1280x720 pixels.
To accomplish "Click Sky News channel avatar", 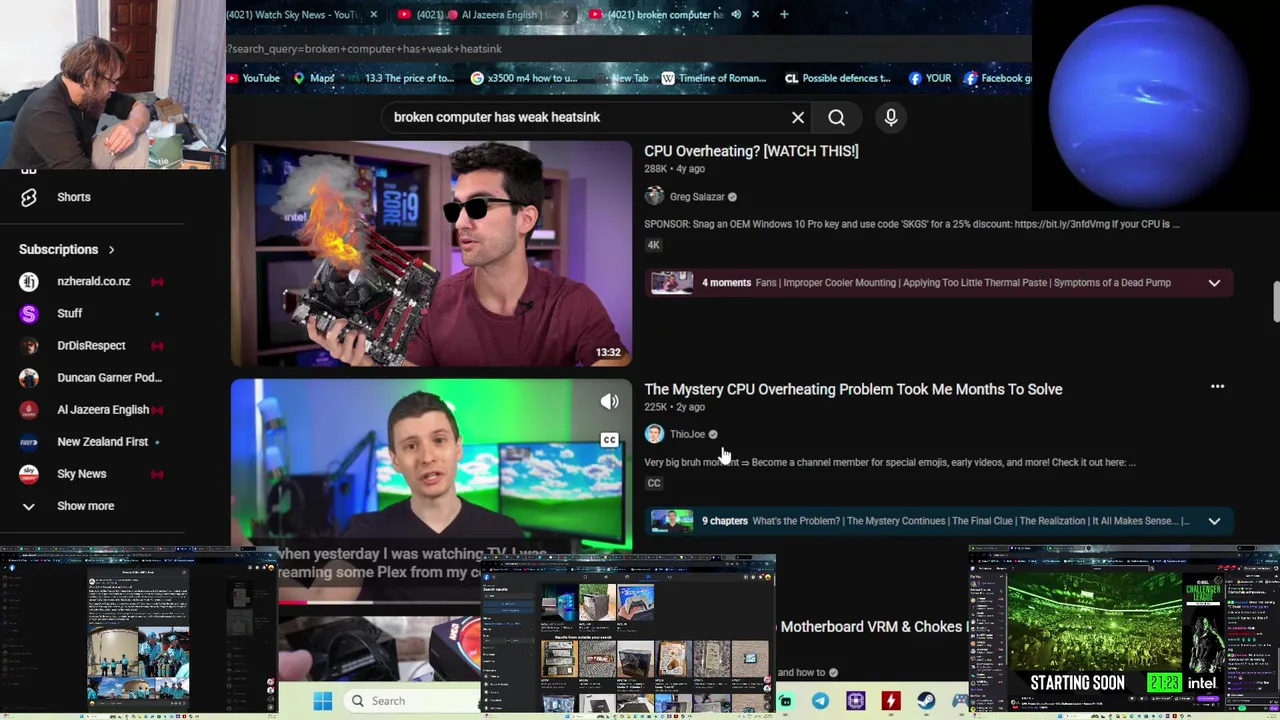I will pyautogui.click(x=29, y=473).
